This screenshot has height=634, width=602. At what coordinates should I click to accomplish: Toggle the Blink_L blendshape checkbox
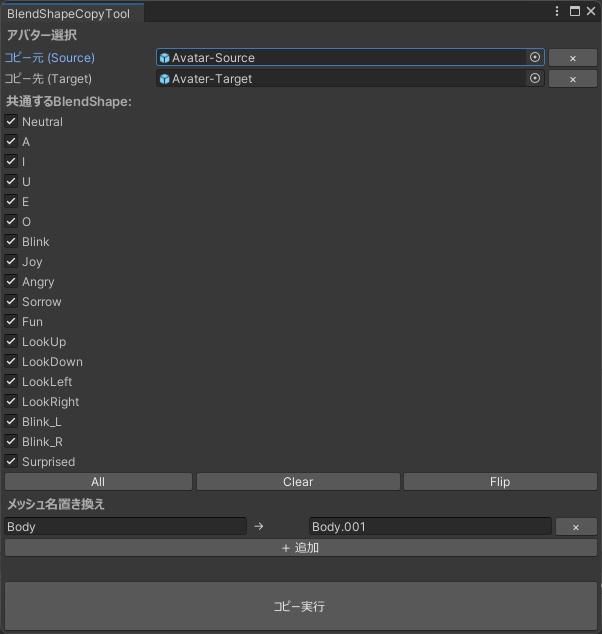coord(11,421)
